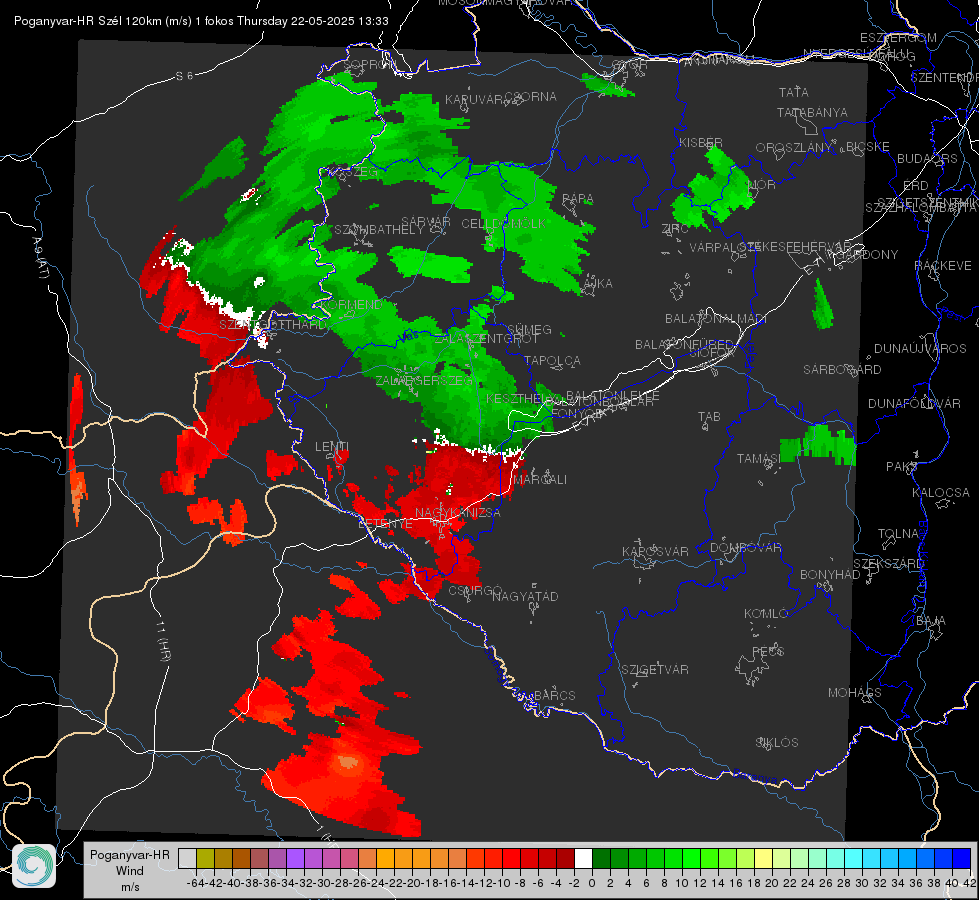Viewport: 979px width, 900px height.
Task: Click the KOMLO city label
Action: click(766, 614)
